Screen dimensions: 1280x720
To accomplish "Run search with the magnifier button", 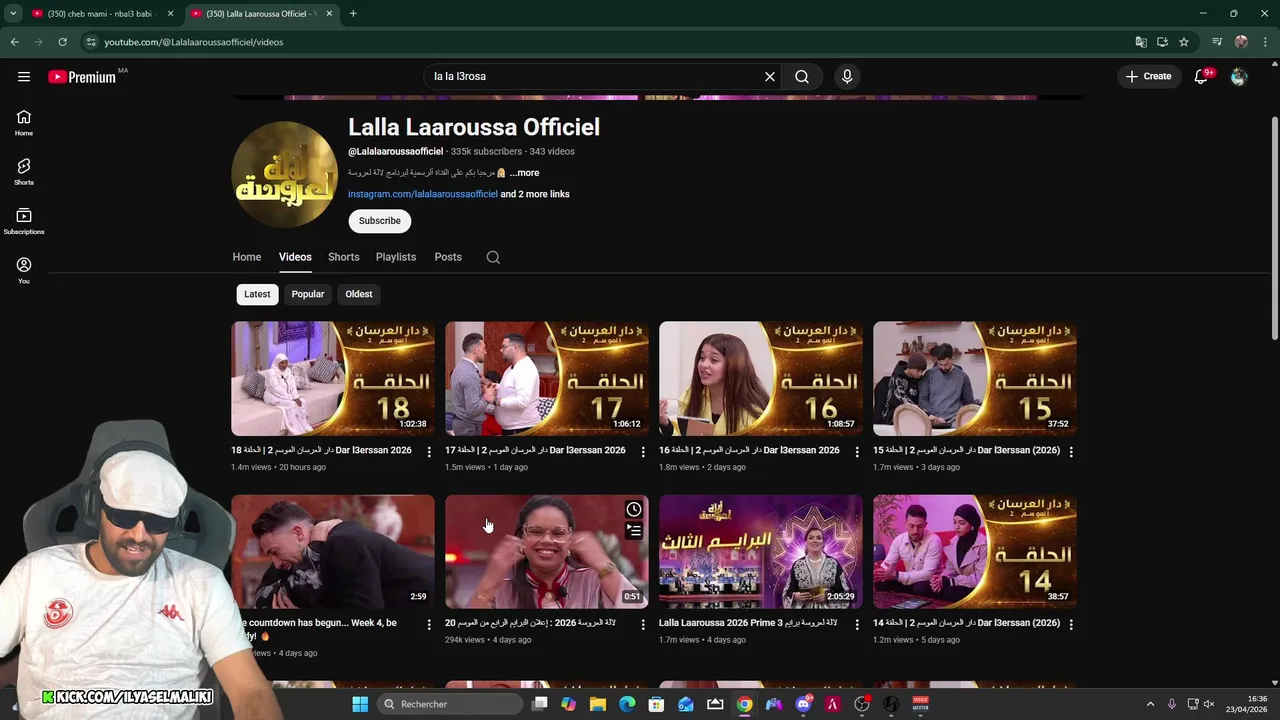I will [x=802, y=76].
